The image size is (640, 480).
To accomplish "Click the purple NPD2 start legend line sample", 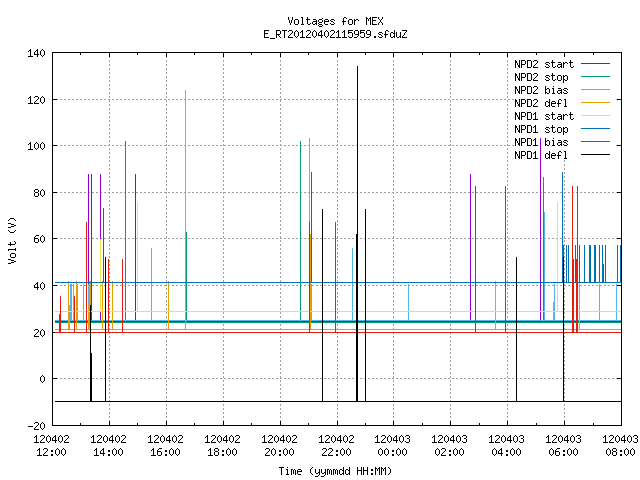I will coord(596,64).
